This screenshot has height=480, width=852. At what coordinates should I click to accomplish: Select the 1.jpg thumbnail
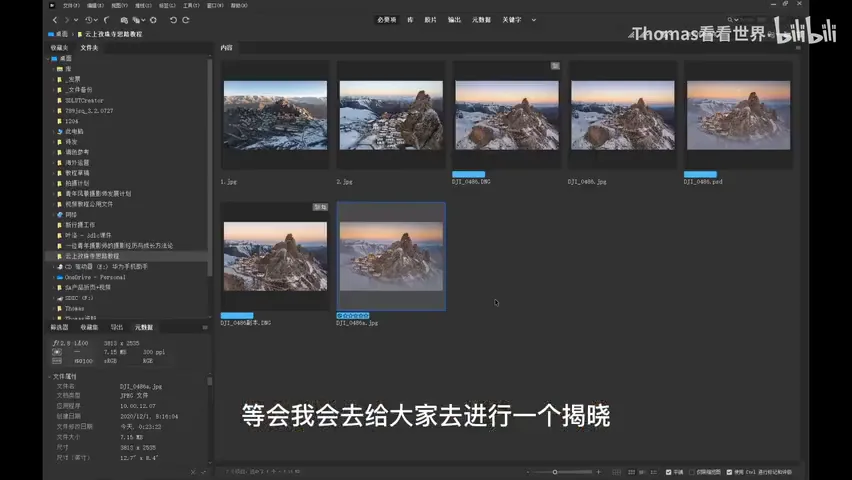pyautogui.click(x=275, y=115)
